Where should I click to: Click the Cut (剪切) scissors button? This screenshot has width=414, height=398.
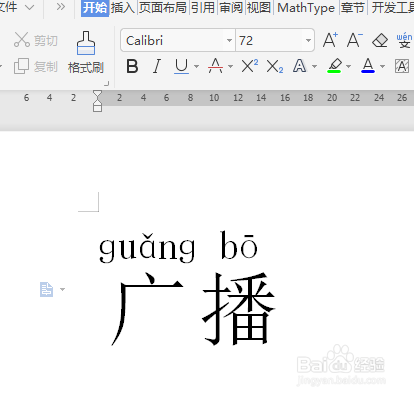[35, 40]
